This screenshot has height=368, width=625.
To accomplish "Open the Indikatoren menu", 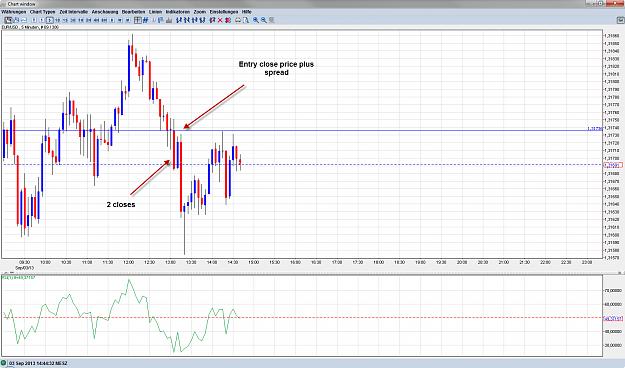I will point(178,12).
